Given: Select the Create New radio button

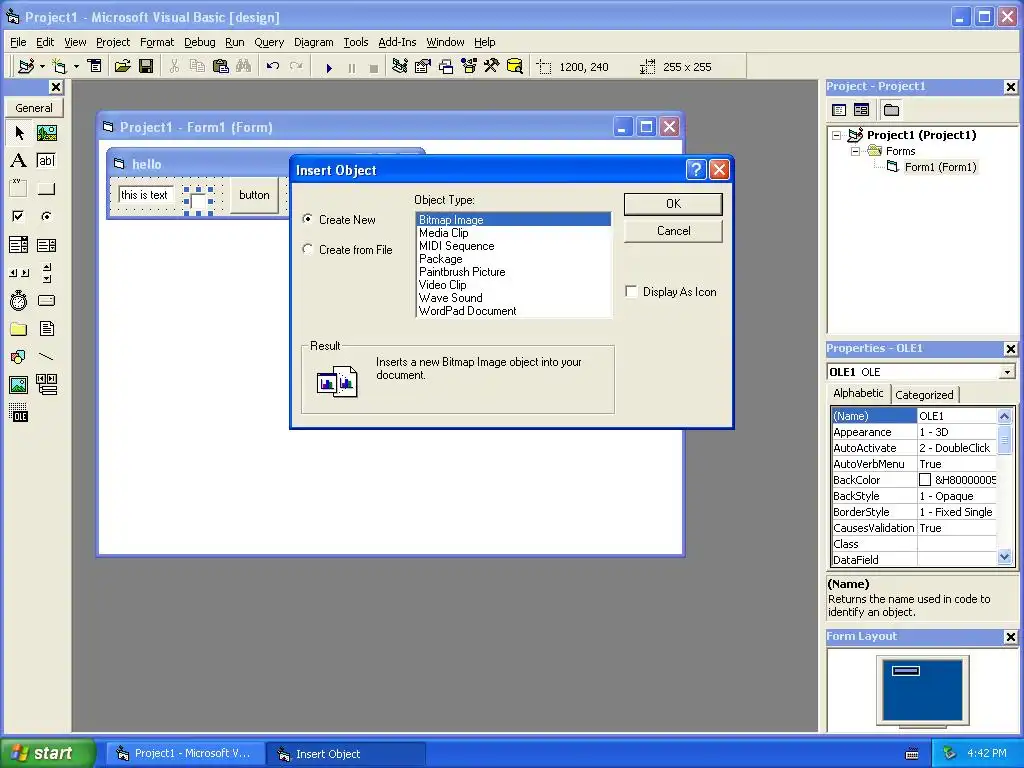Looking at the screenshot, I should click(308, 219).
